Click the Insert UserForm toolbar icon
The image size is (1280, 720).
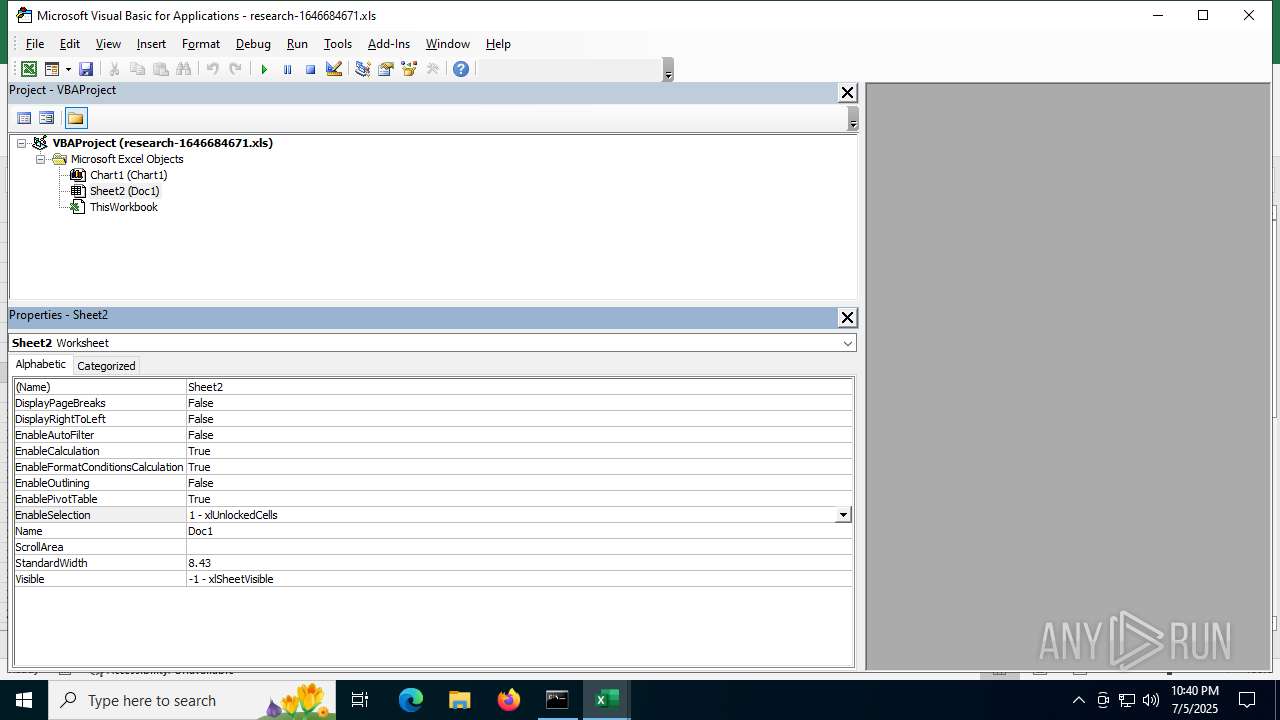tap(51, 69)
